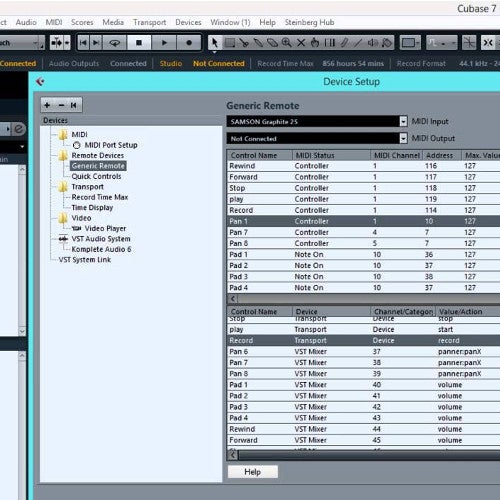Select the Erase tool
The height and width of the screenshot is (500, 500).
click(x=272, y=43)
